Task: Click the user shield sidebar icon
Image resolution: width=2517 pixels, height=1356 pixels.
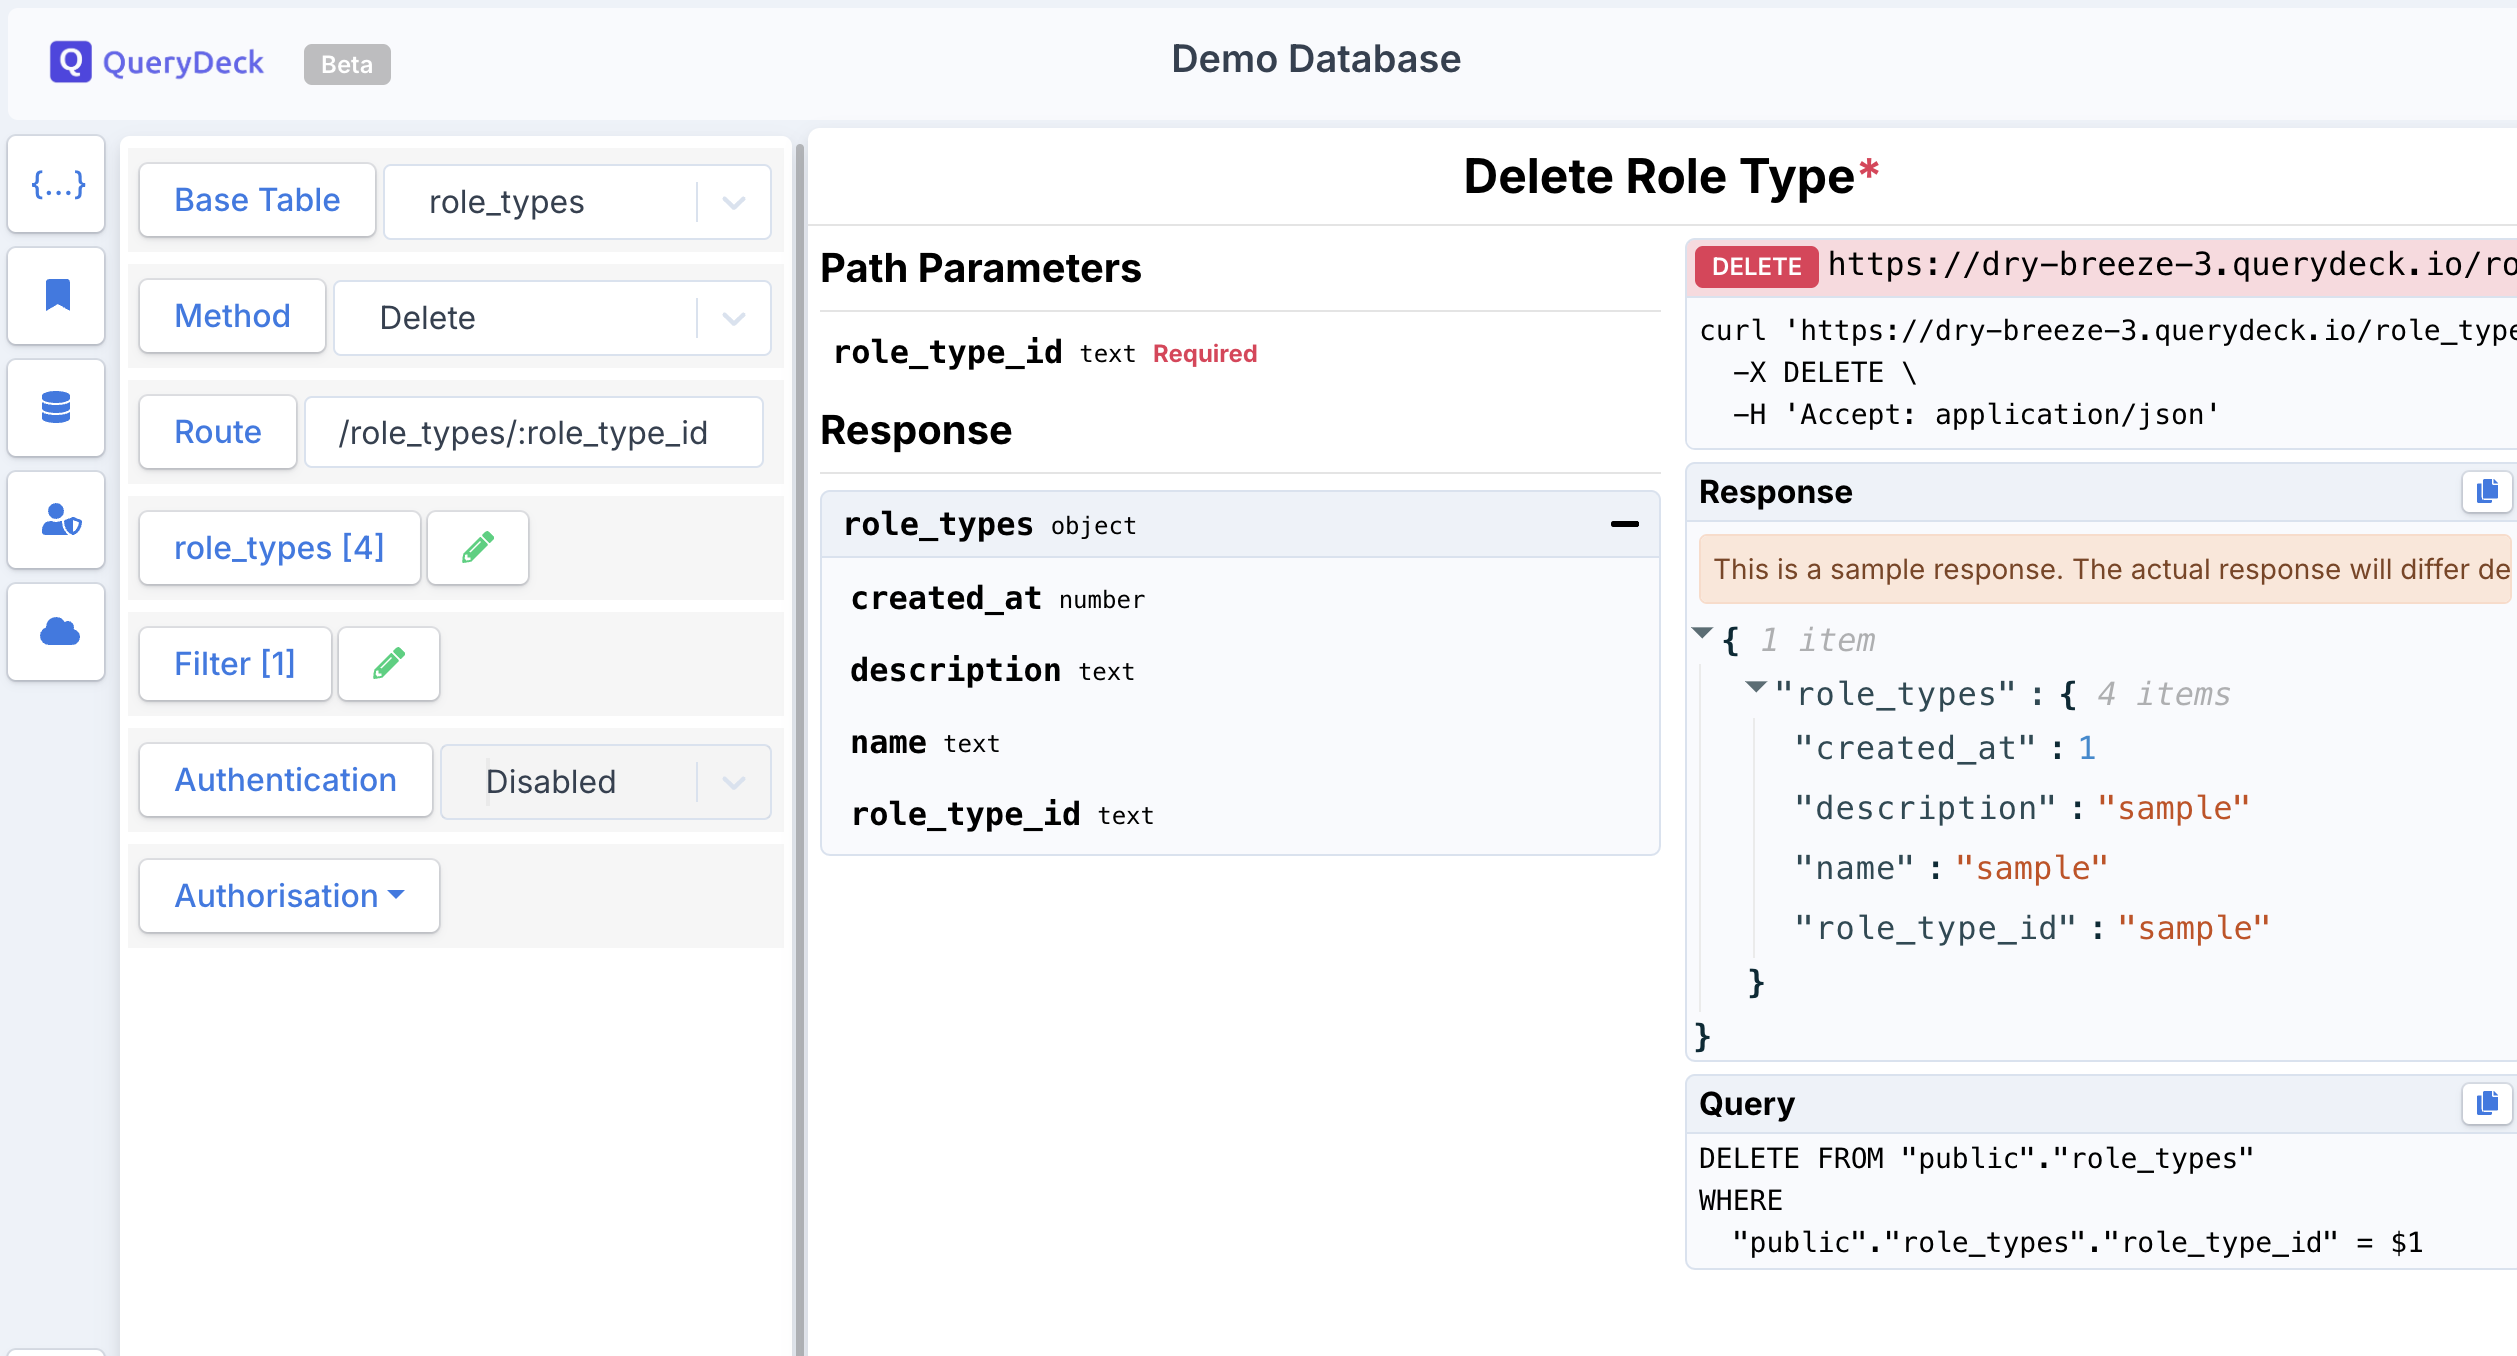Action: [57, 520]
